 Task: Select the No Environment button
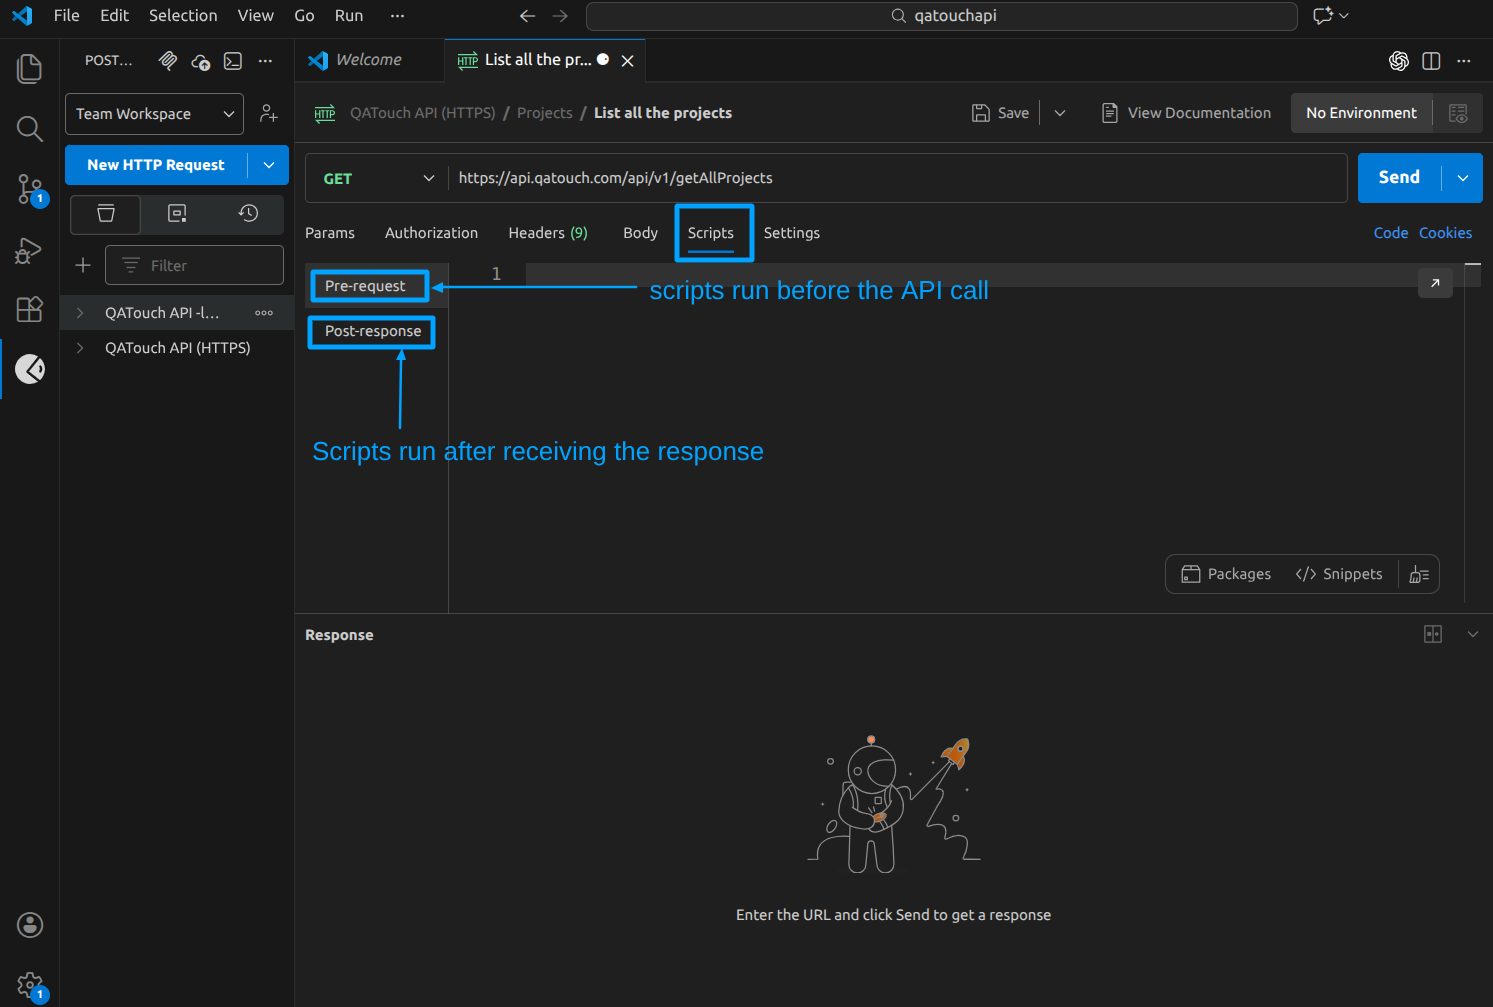coord(1361,113)
